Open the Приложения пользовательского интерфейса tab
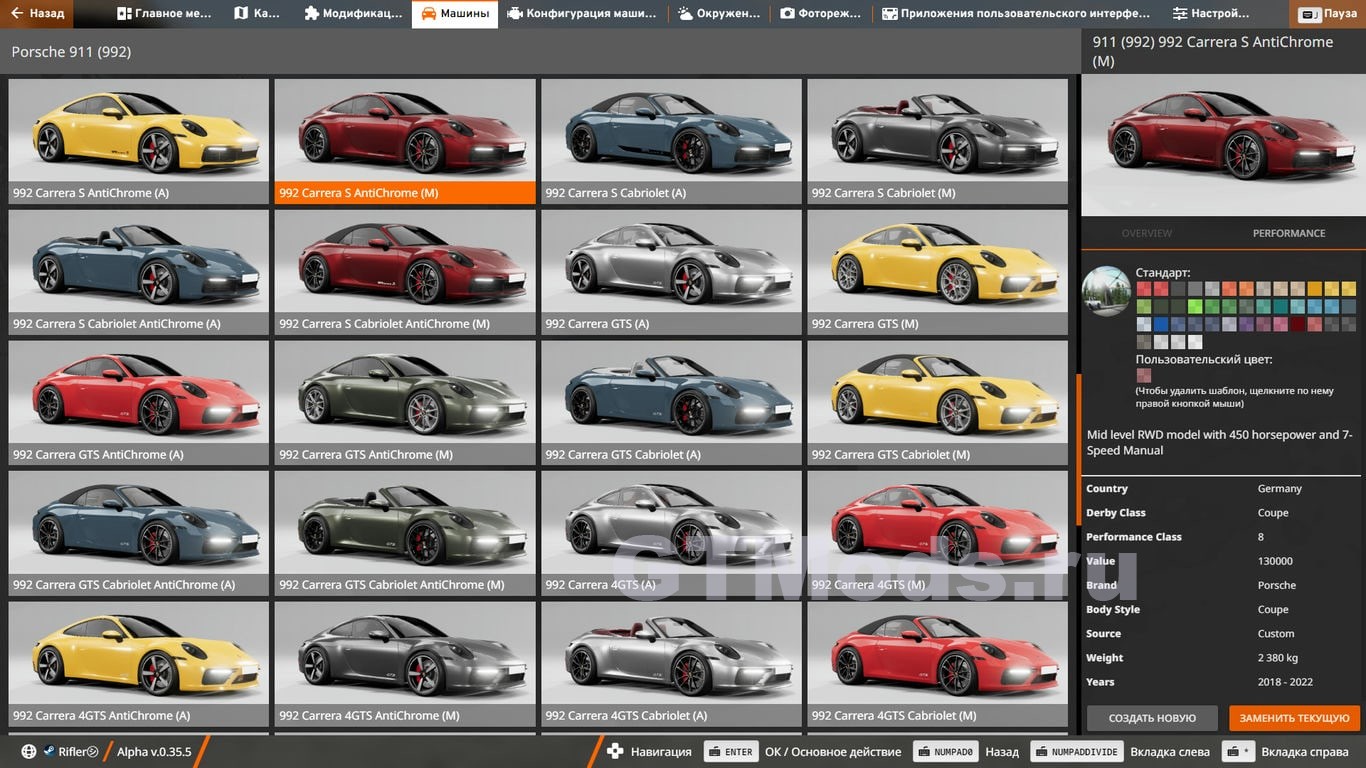This screenshot has width=1366, height=768. pos(1016,14)
